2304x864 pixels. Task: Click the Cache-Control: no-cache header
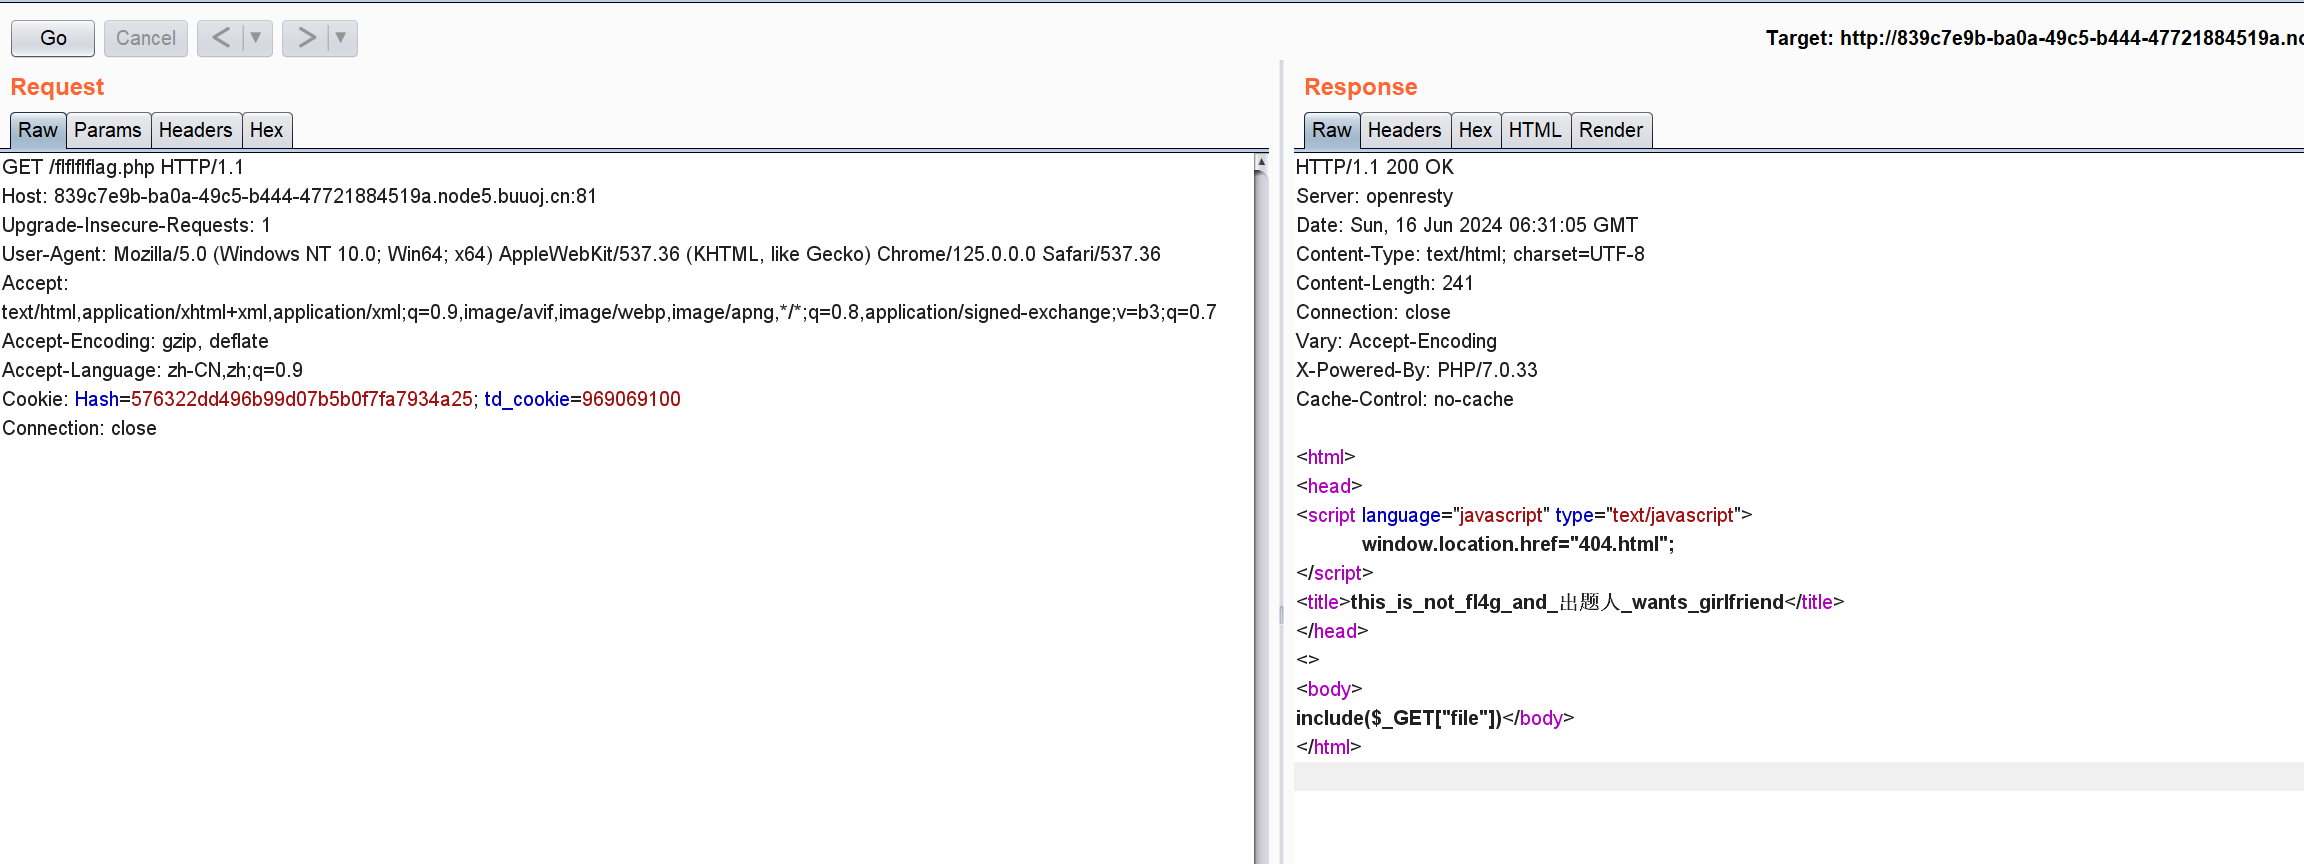coord(1405,399)
